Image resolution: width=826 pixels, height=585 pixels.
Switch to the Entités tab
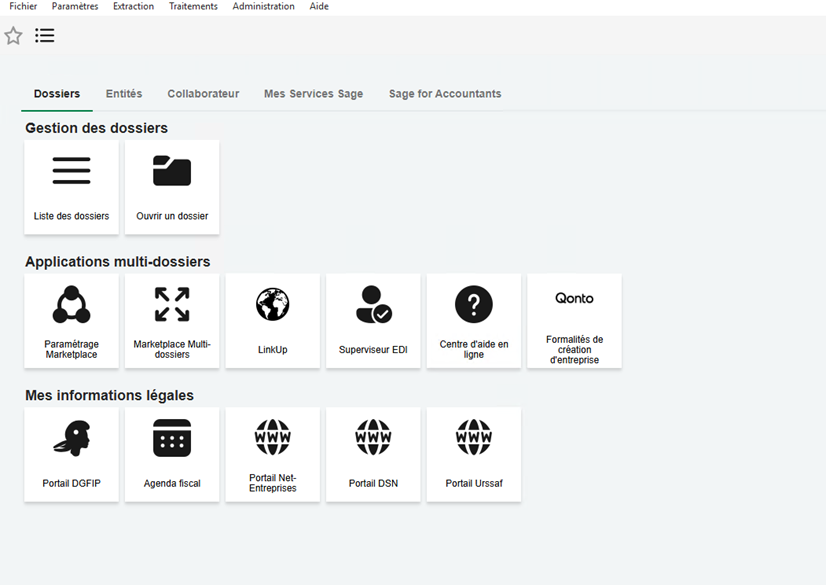(x=124, y=94)
